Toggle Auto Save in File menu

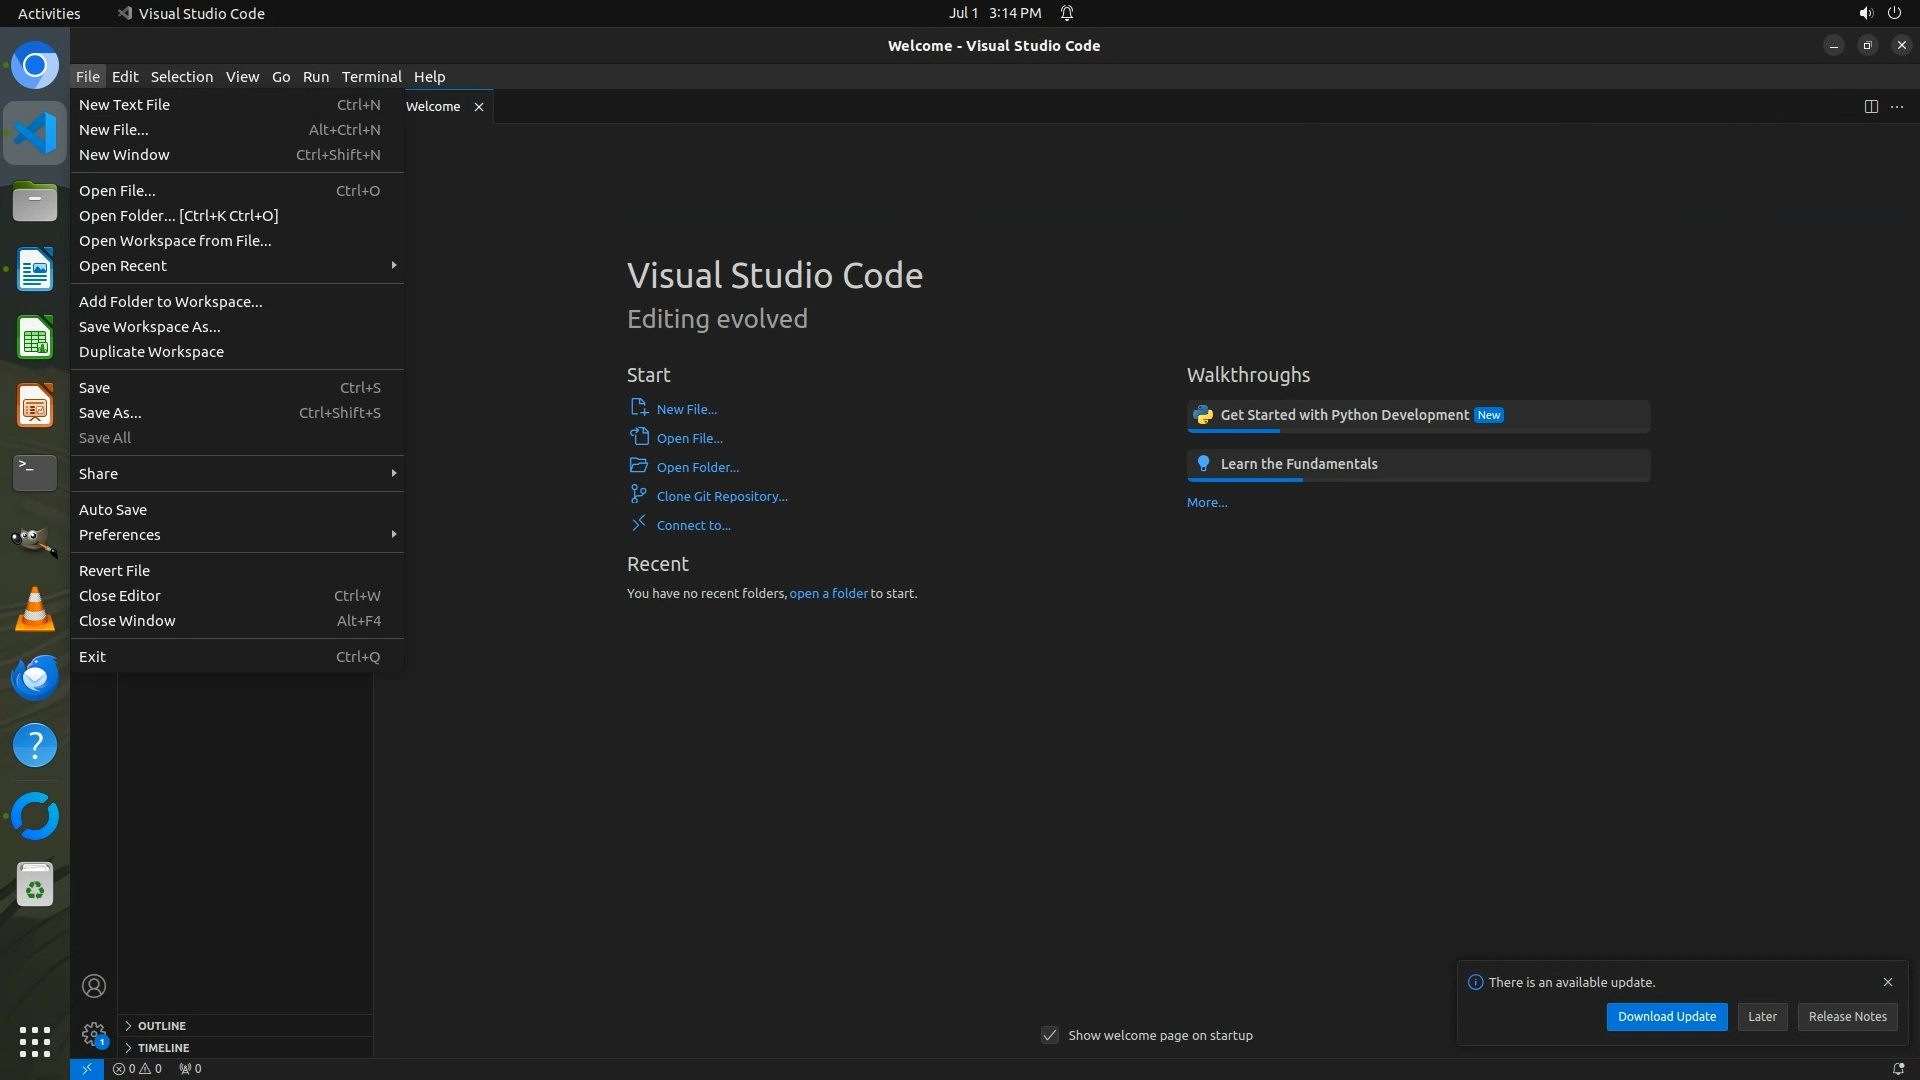[113, 509]
